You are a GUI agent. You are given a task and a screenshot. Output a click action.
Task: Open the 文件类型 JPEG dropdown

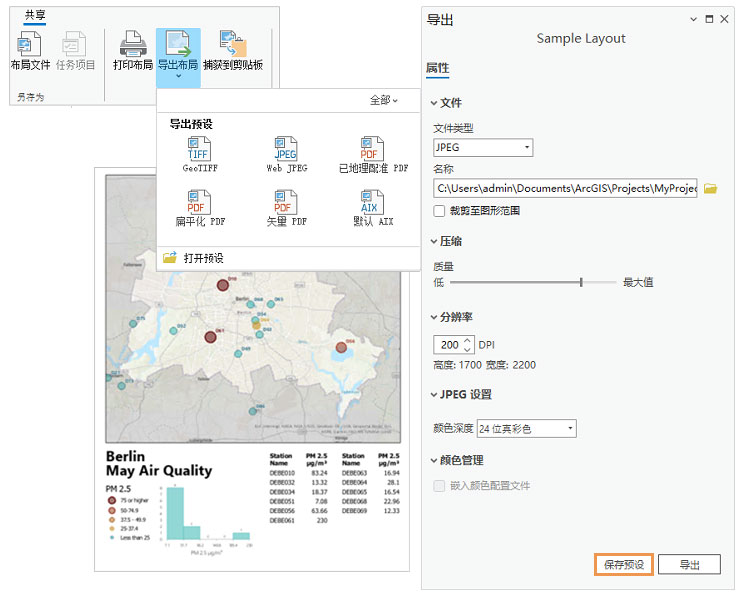[483, 147]
